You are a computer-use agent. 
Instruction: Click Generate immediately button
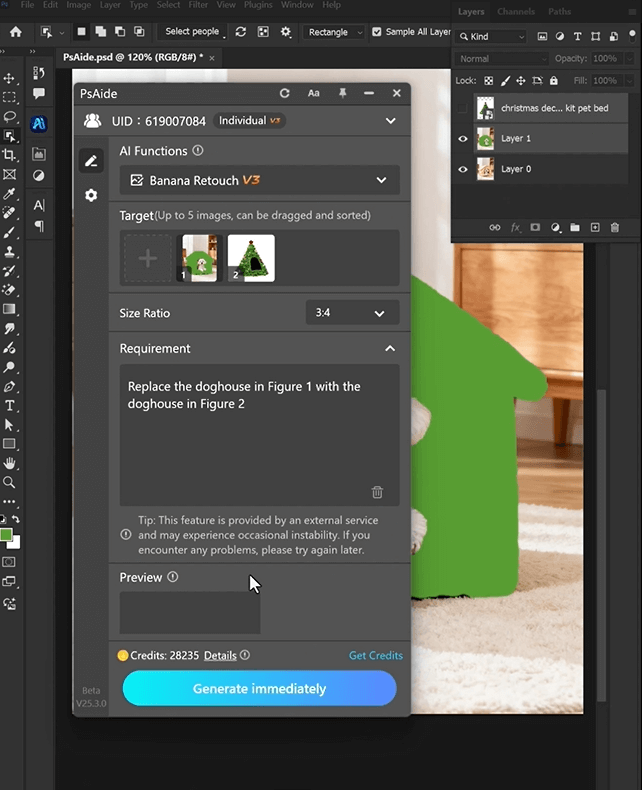tap(259, 688)
